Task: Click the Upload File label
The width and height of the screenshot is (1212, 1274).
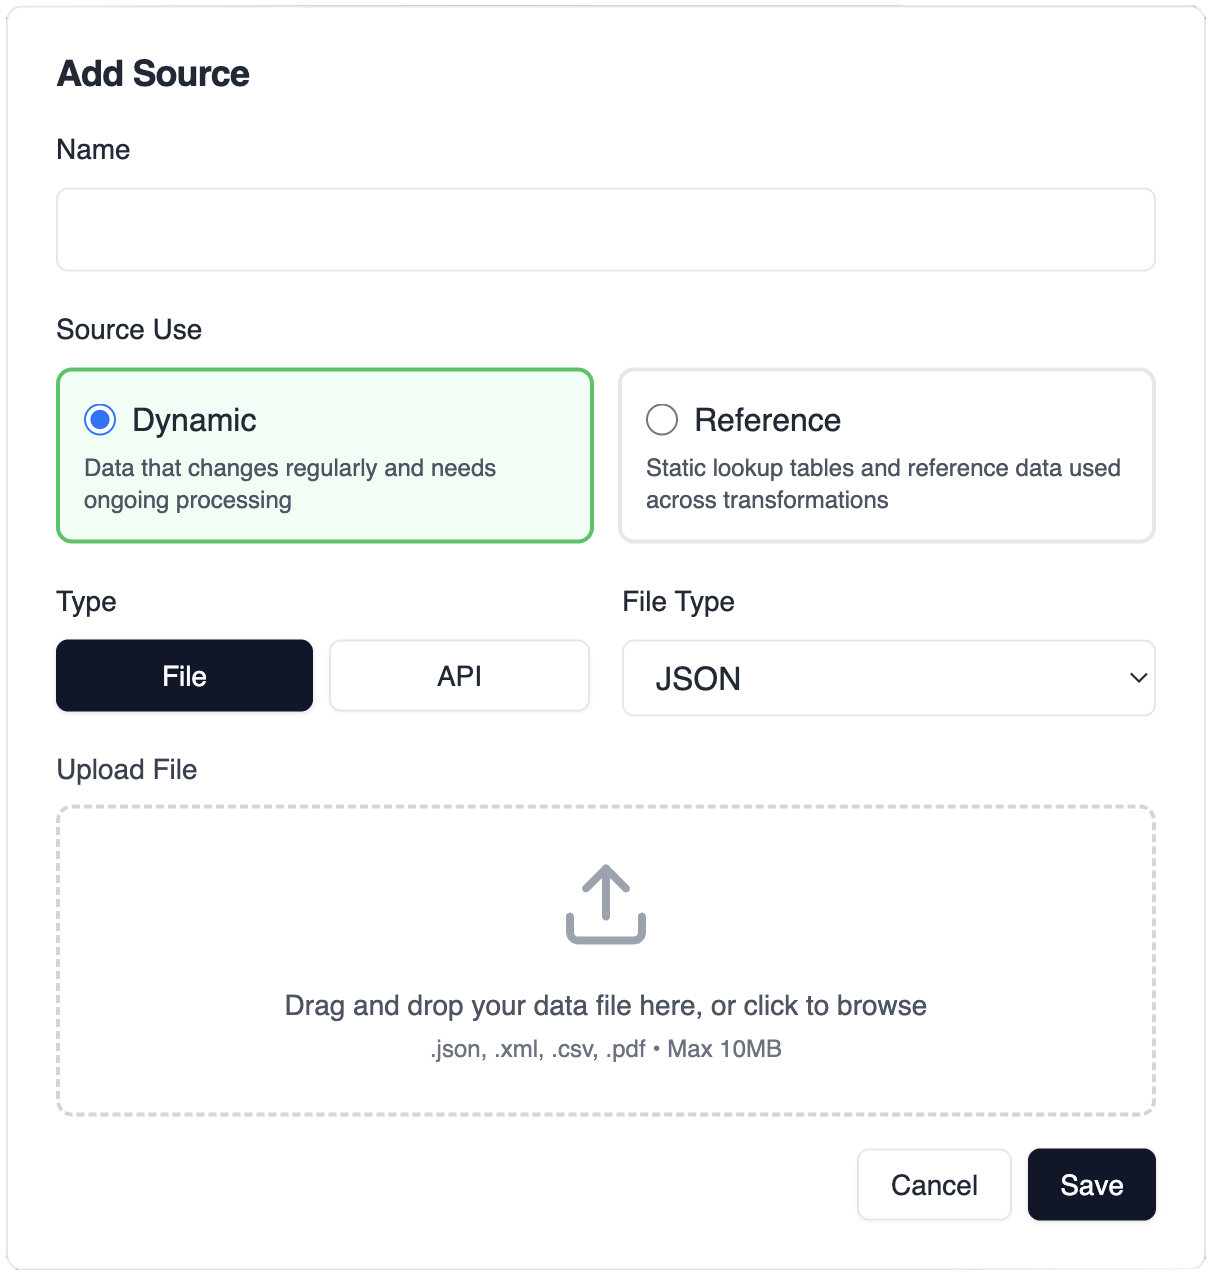Action: coord(127,769)
